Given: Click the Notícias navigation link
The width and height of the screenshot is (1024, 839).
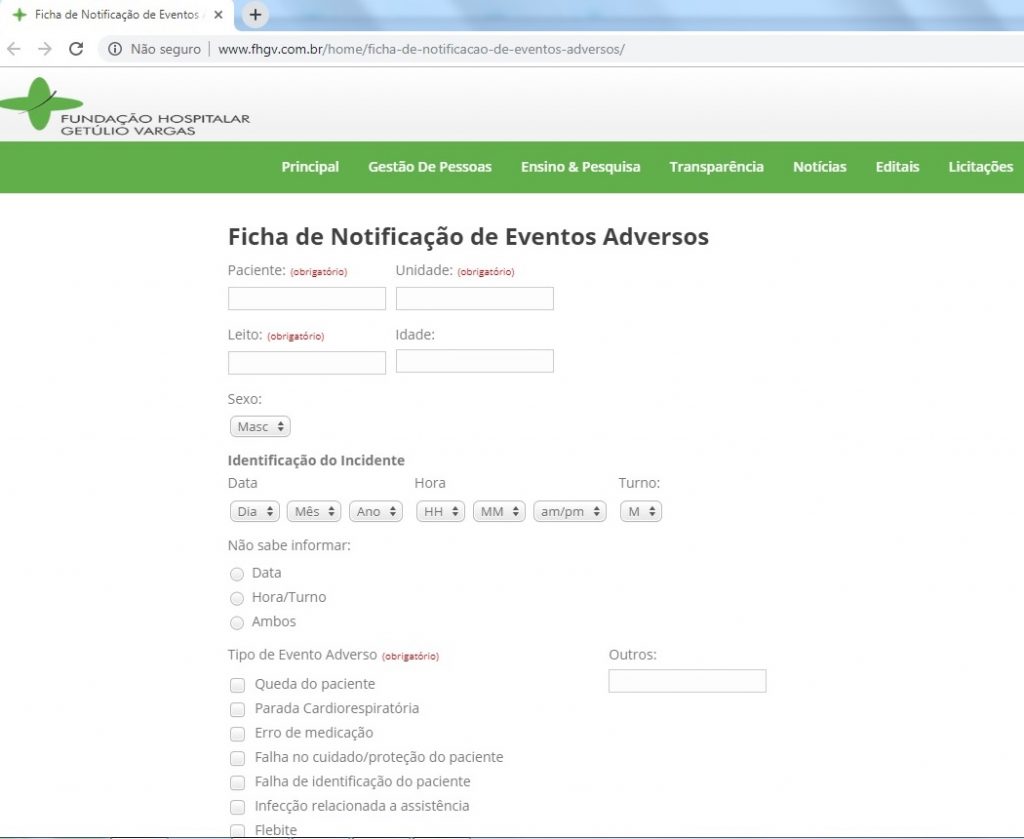Looking at the screenshot, I should pos(819,167).
